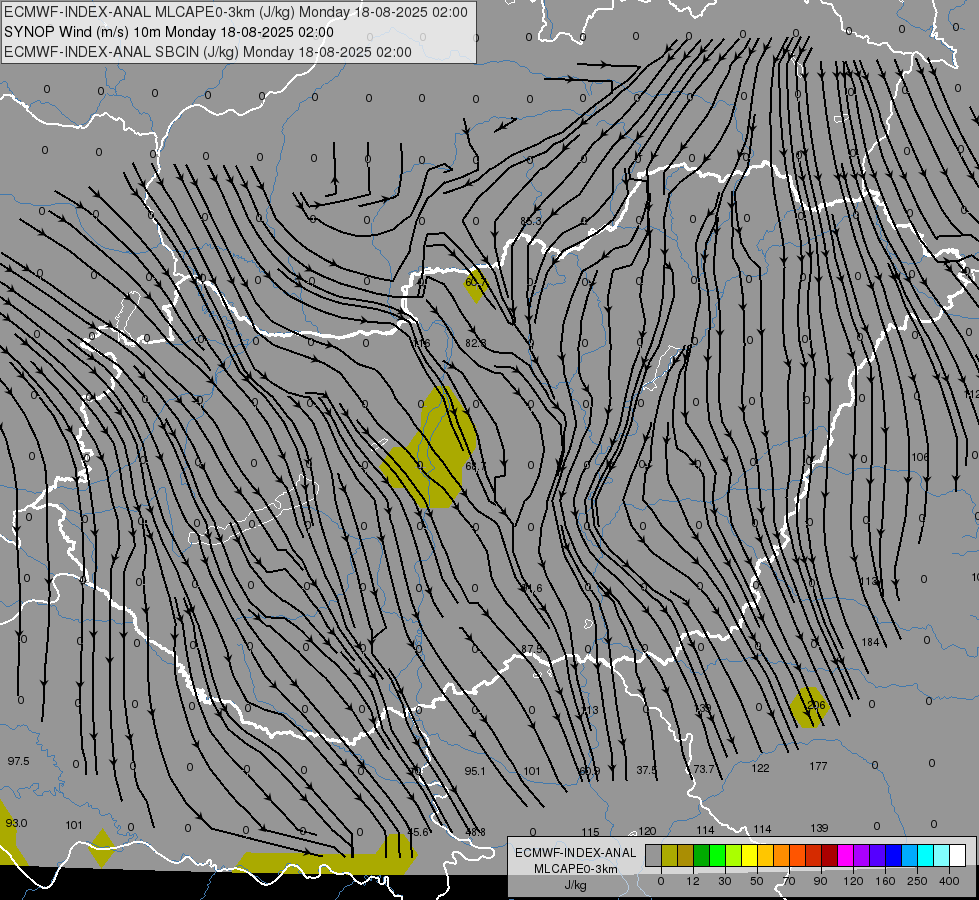
Task: Click the 122 value on the map
Action: click(x=760, y=768)
